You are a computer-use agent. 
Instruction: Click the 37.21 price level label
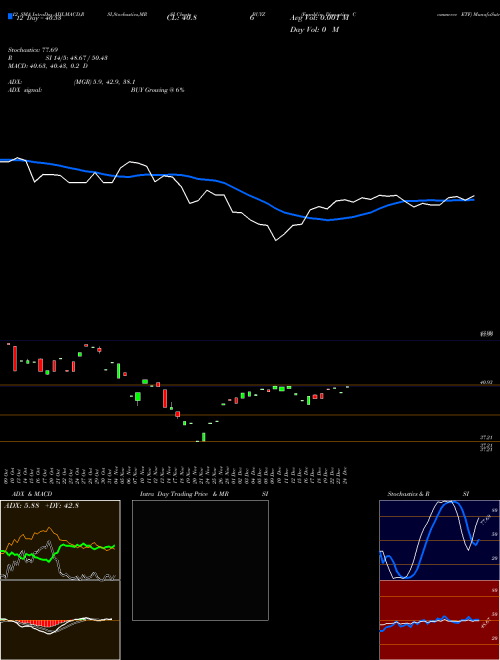[x=486, y=438]
